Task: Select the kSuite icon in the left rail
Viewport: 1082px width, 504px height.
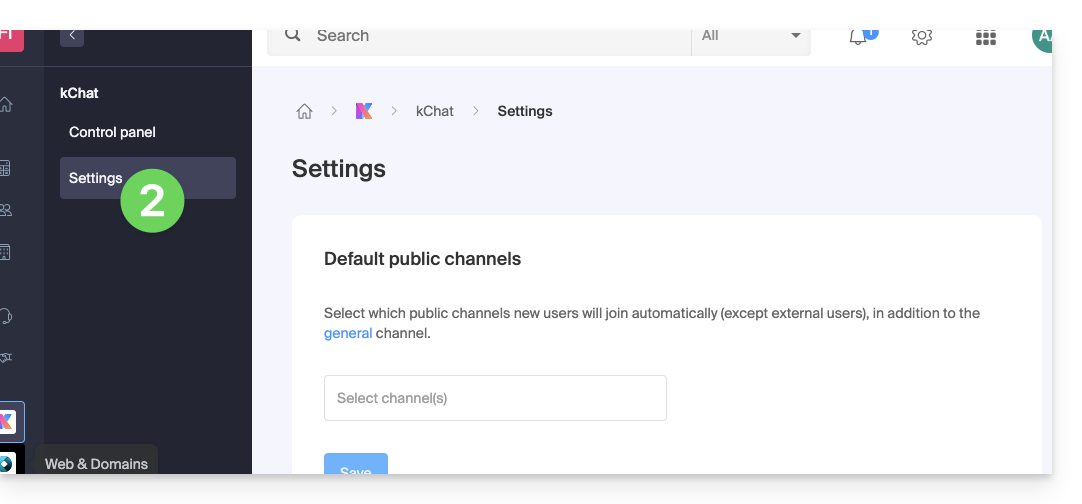Action: click(8, 421)
